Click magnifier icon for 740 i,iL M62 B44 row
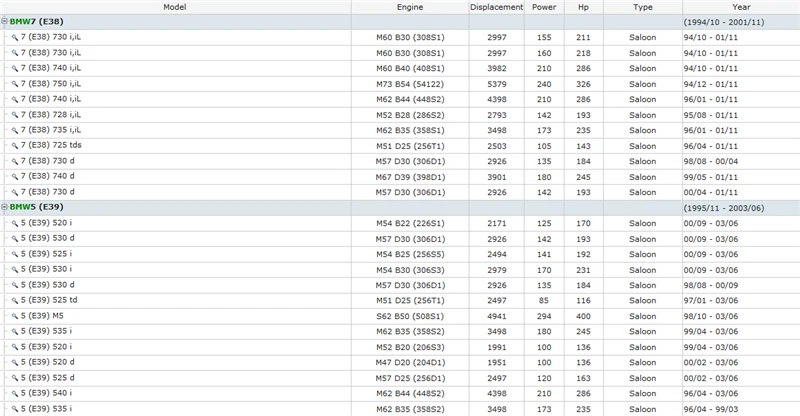Viewport: 800px width, 416px height. point(15,100)
